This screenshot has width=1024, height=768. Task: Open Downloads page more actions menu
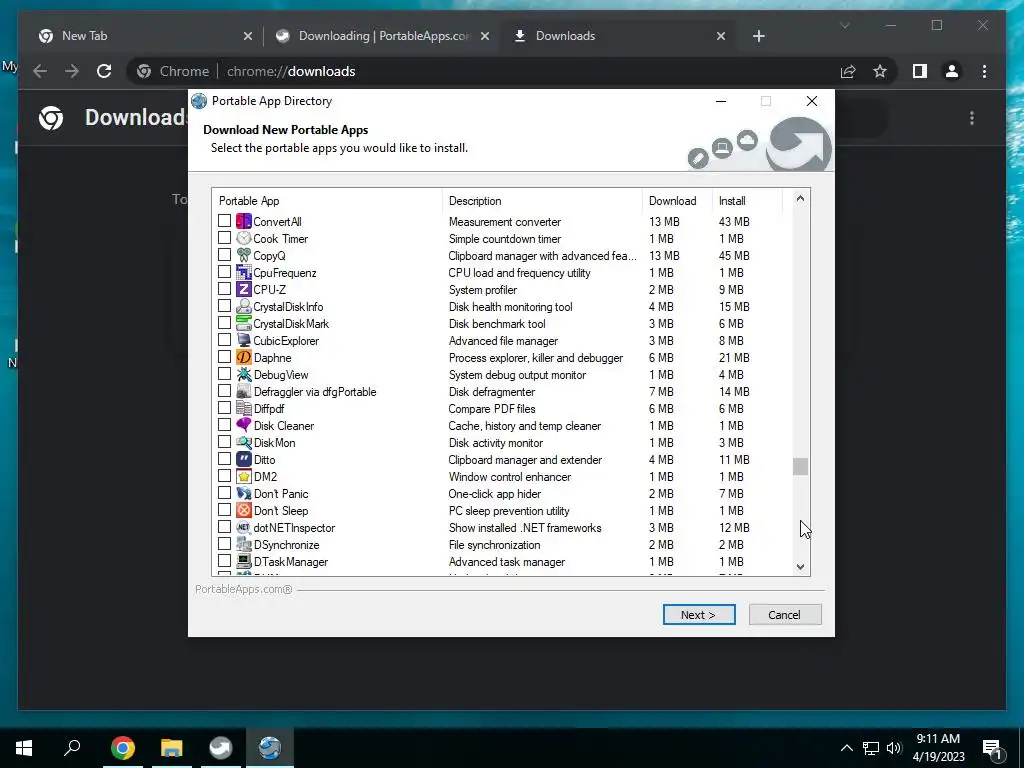972,118
